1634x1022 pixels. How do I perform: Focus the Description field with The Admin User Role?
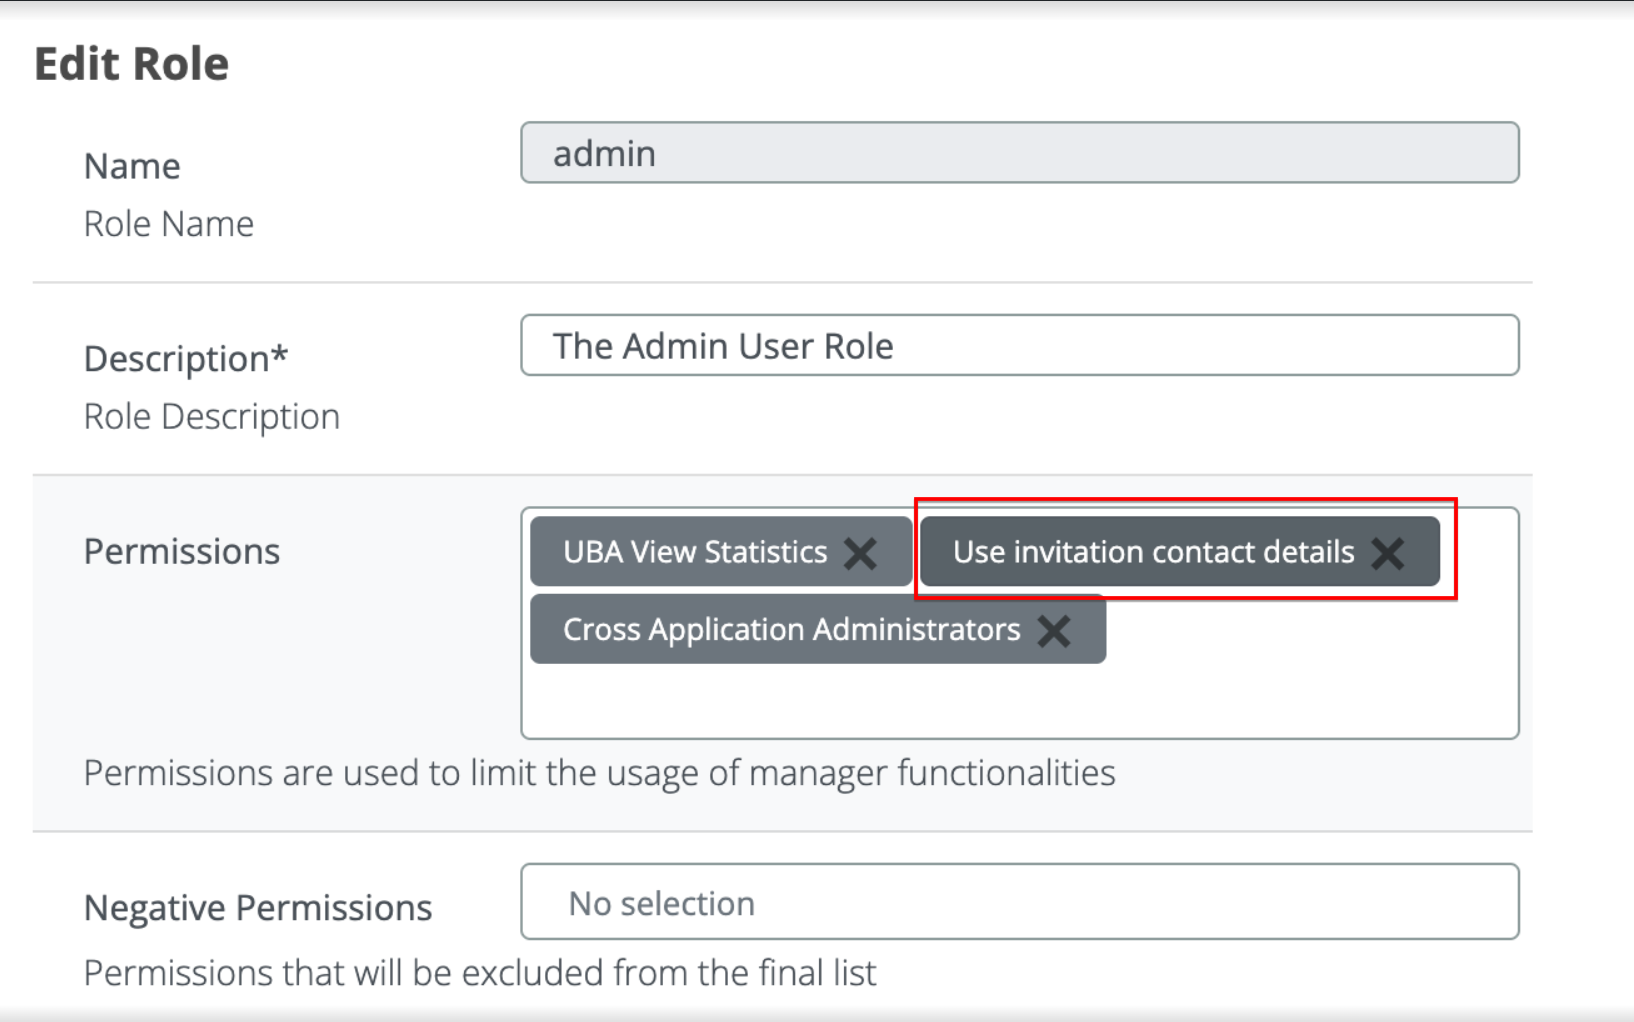(x=1019, y=346)
